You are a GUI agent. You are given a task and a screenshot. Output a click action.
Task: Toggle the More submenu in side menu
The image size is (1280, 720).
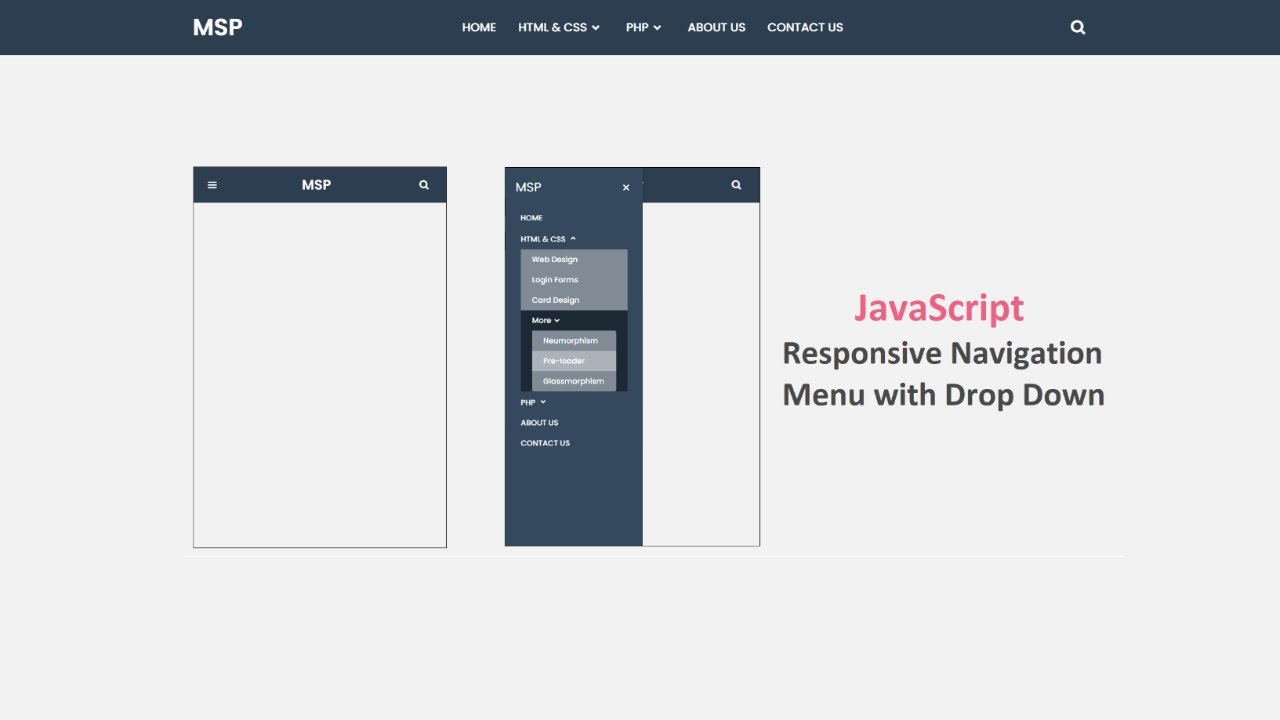pyautogui.click(x=545, y=320)
